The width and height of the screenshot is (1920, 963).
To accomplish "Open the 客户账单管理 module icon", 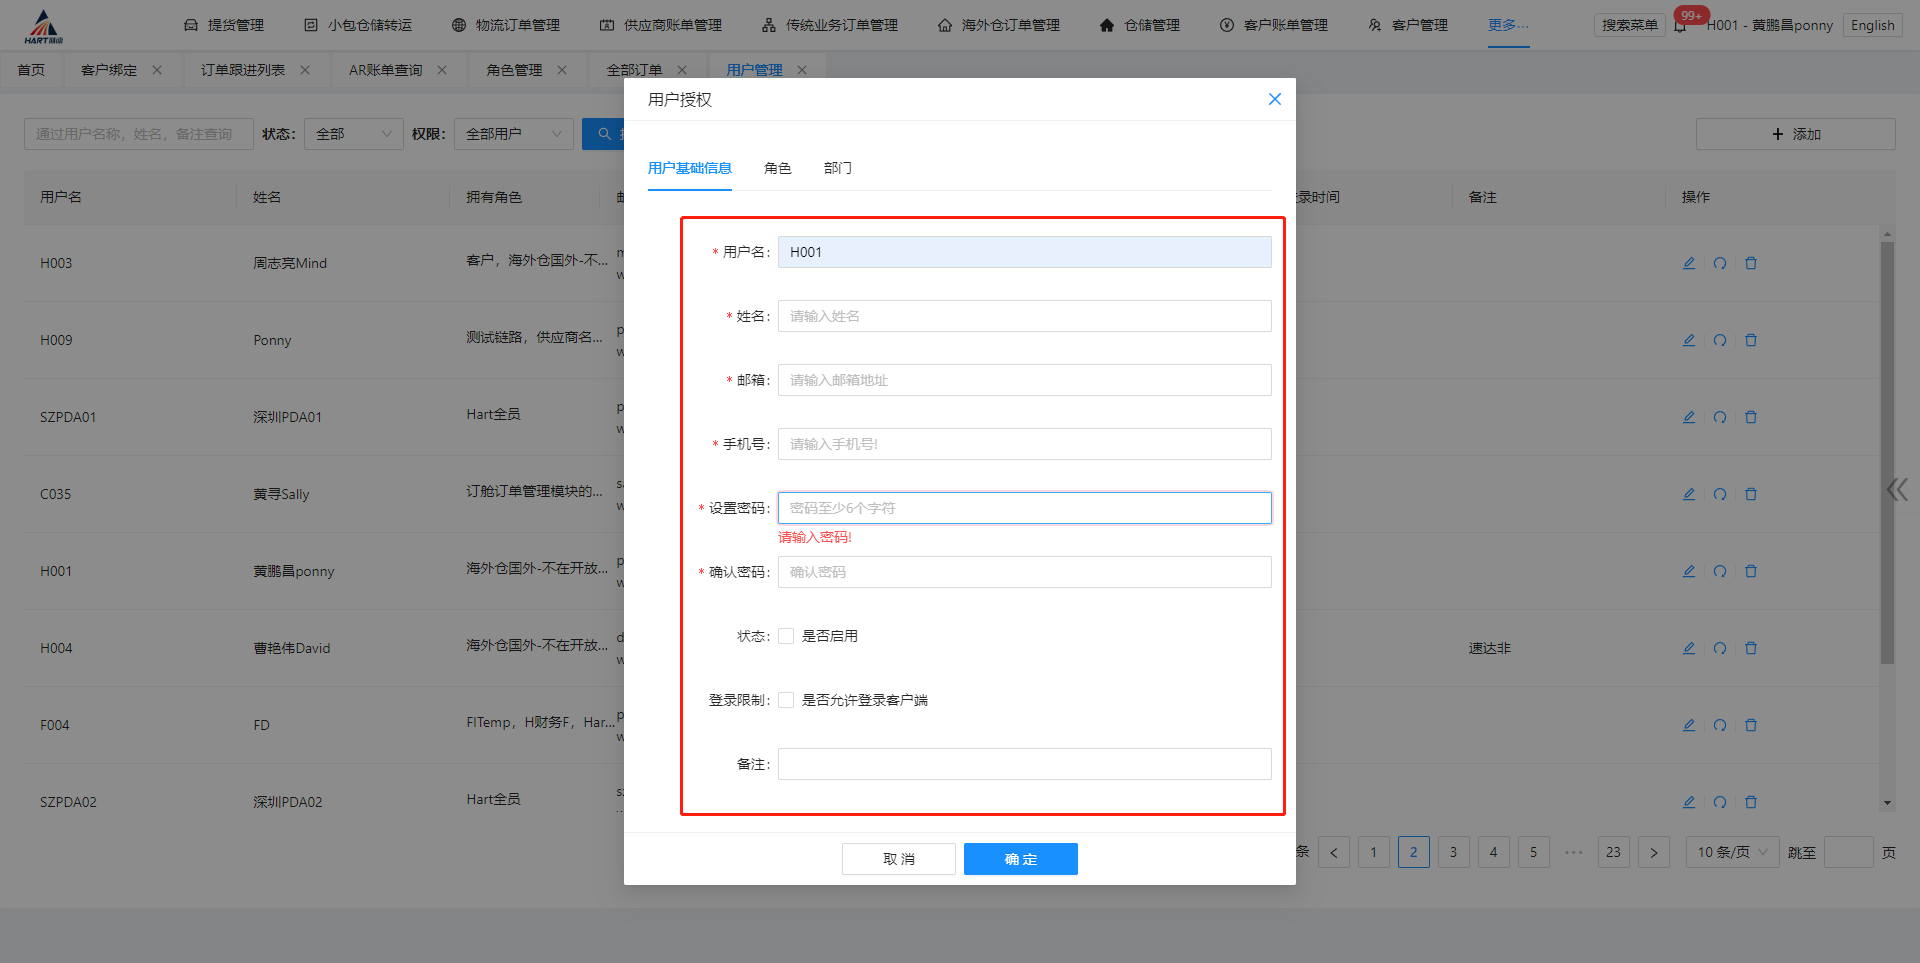I will 1227,24.
